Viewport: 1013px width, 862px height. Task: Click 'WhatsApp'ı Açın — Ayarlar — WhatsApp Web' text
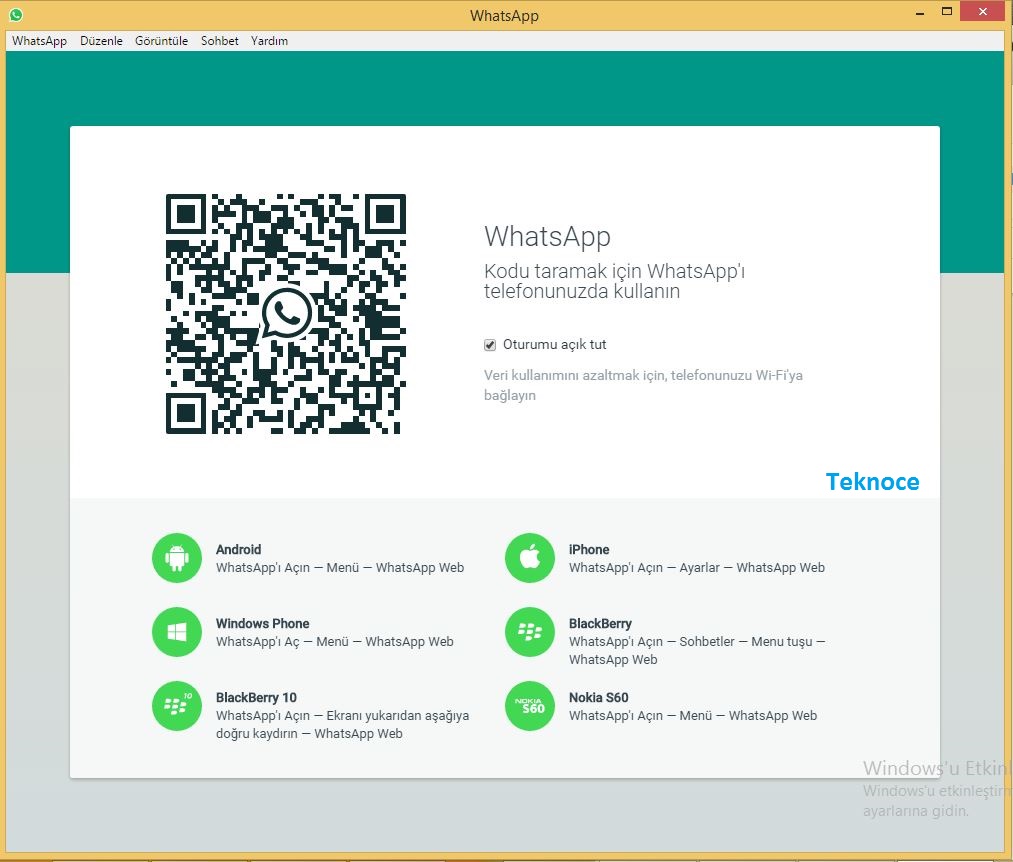tap(696, 568)
